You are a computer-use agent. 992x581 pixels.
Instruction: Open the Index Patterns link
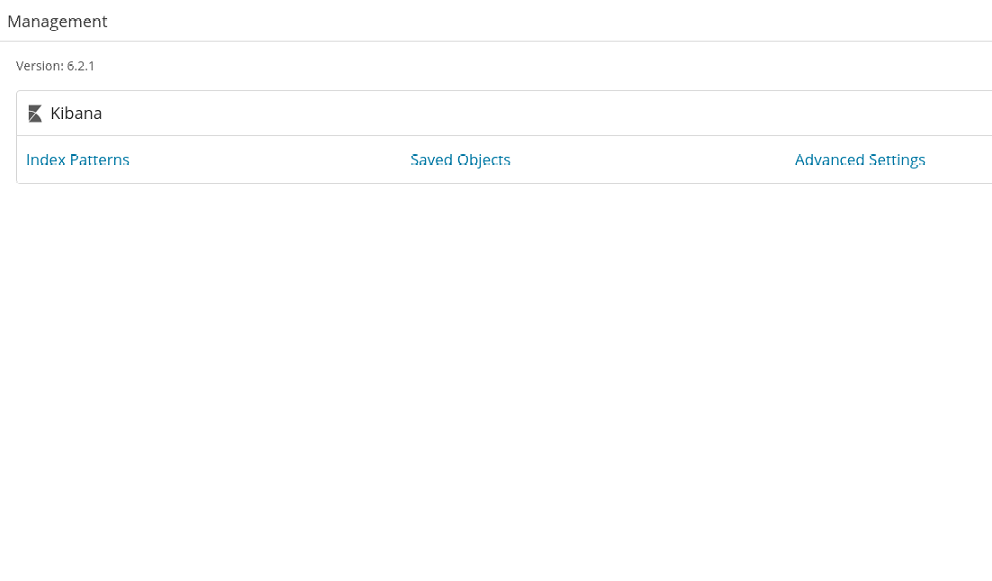[x=77, y=159]
